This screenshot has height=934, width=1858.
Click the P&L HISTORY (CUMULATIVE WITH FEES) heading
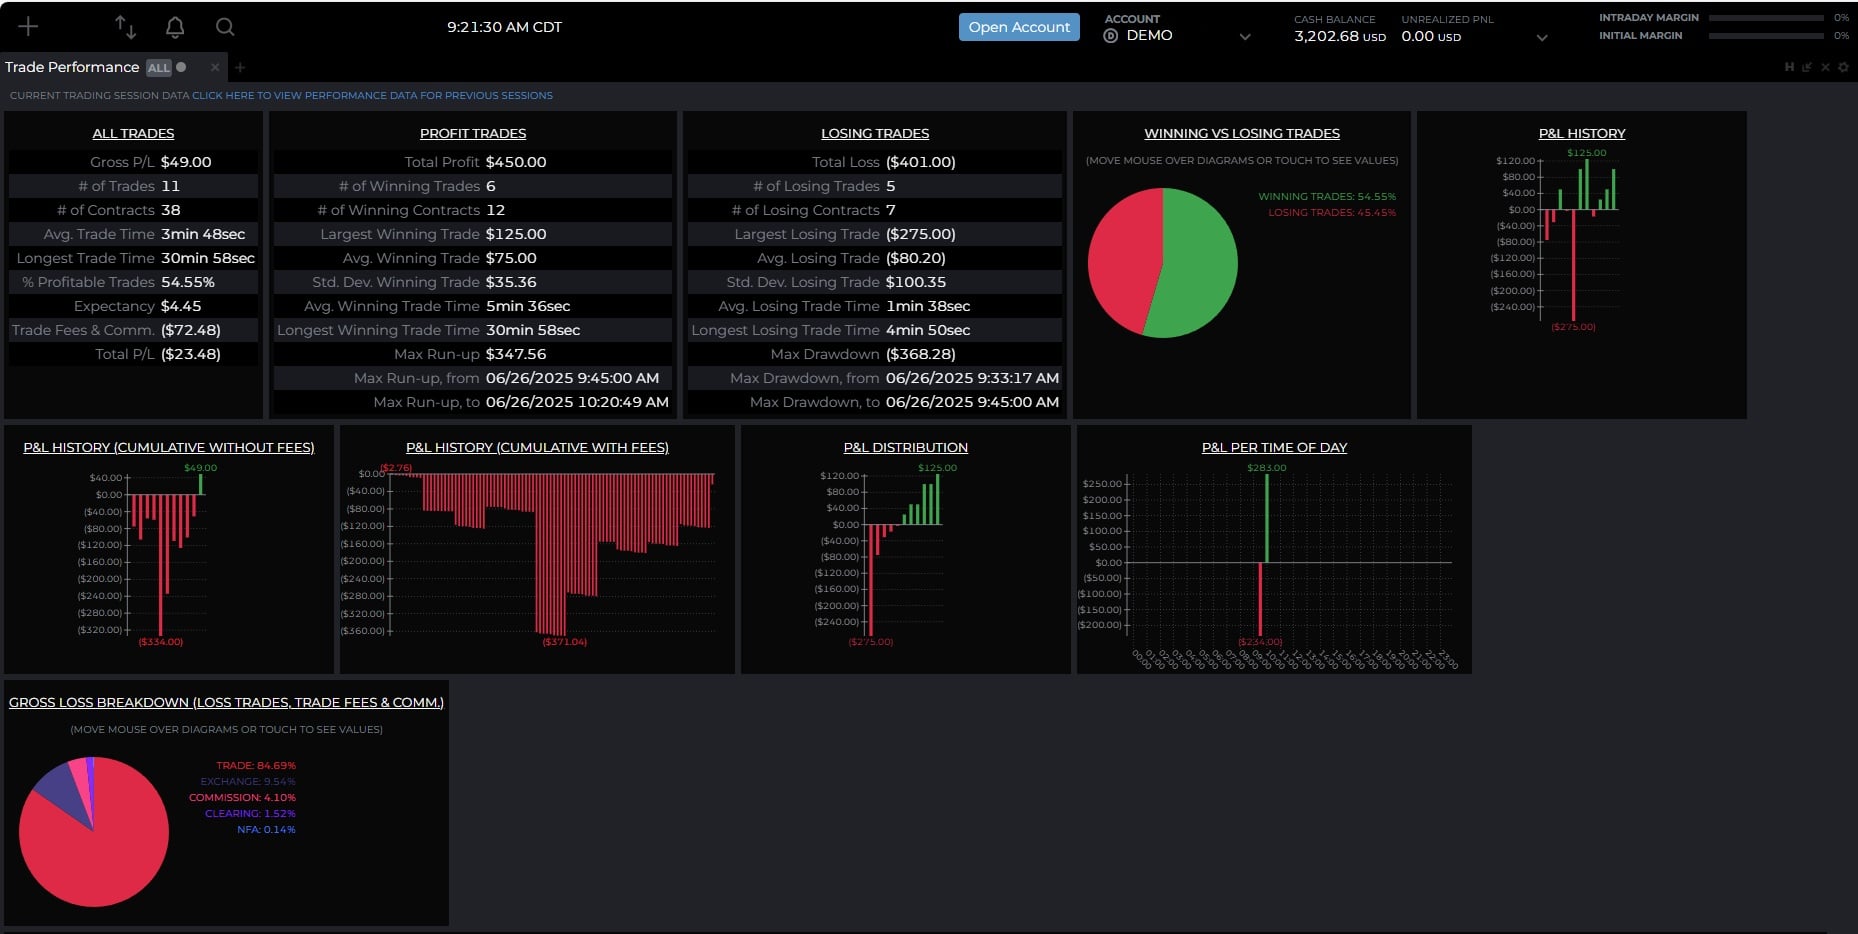[x=537, y=447]
